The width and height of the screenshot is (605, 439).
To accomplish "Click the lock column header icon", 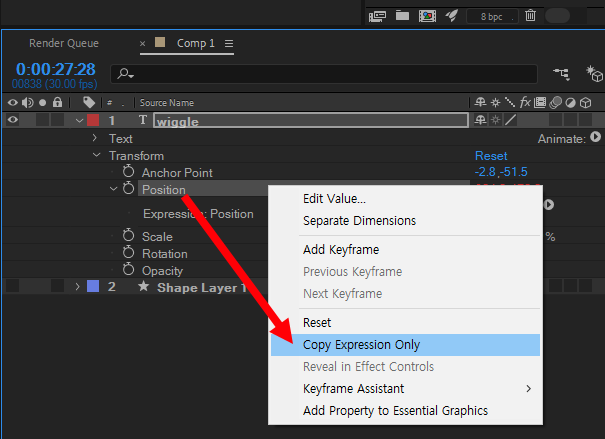I will tap(57, 102).
